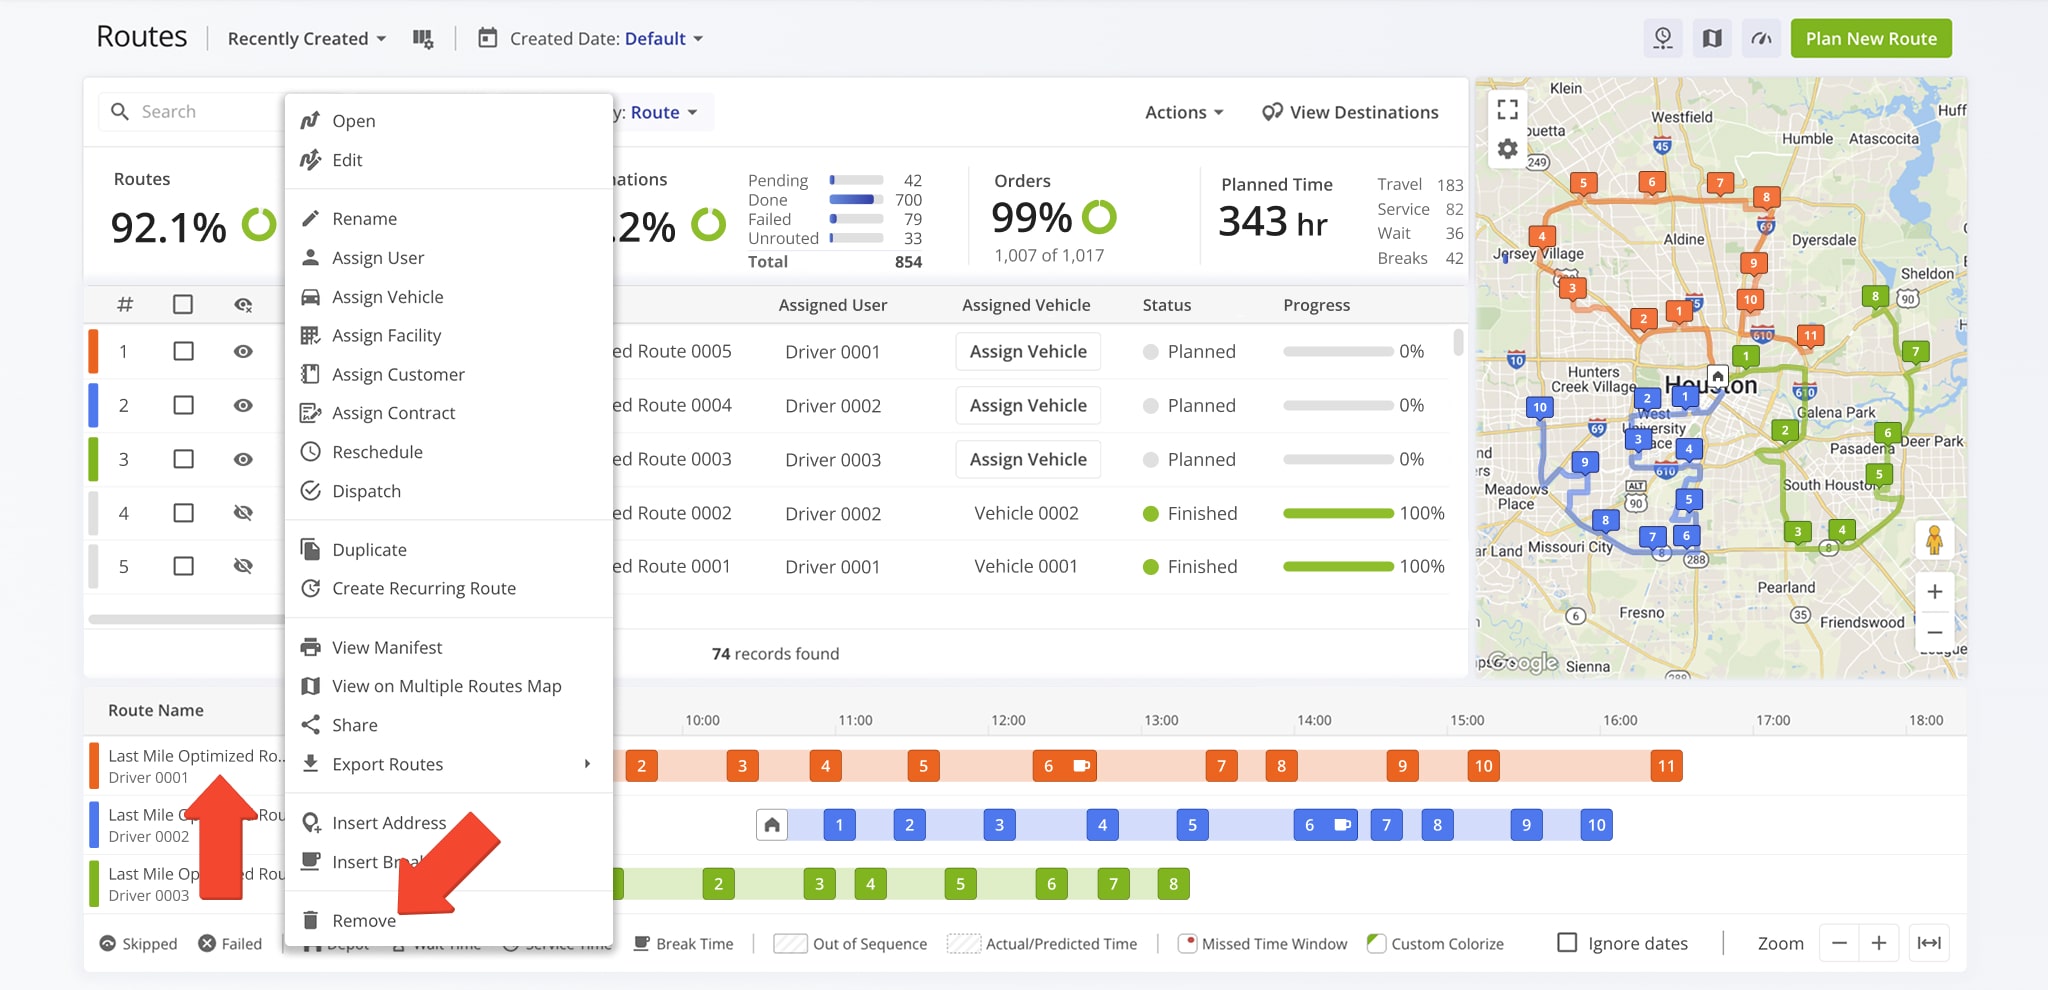Select the map view icon near Plan New Route
This screenshot has height=990, width=2048.
1711,38
